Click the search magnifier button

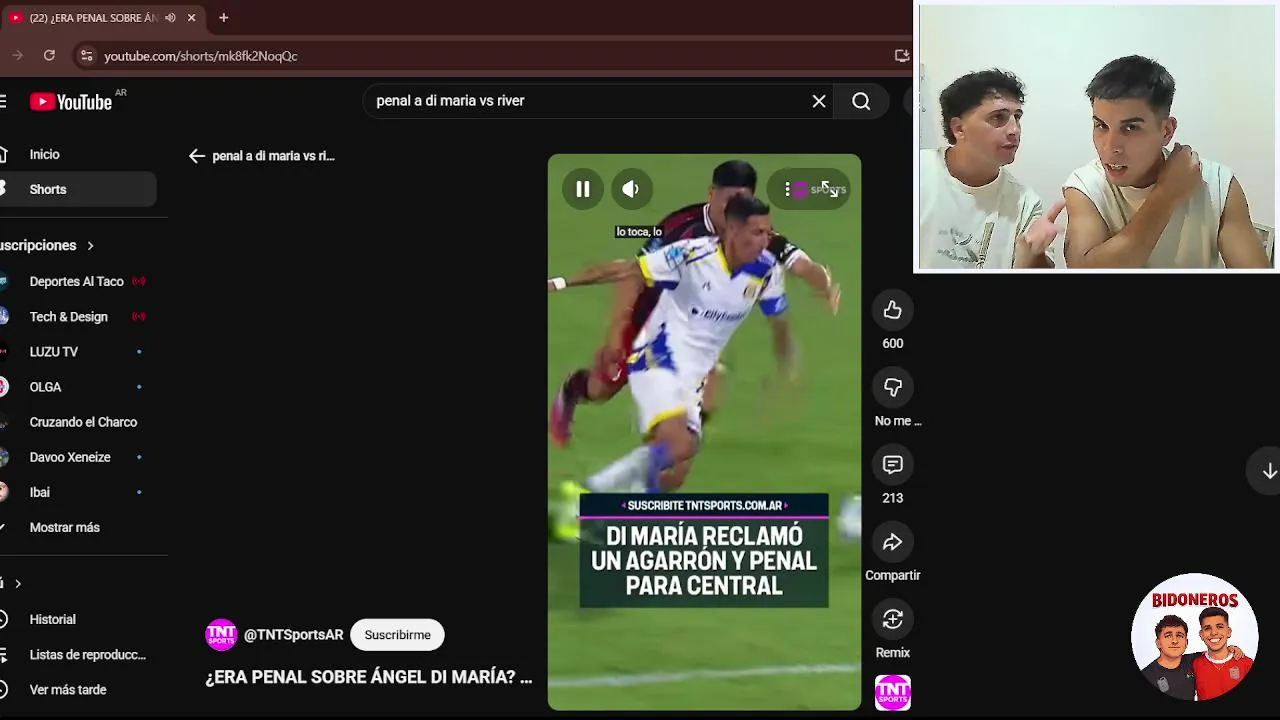coord(861,101)
